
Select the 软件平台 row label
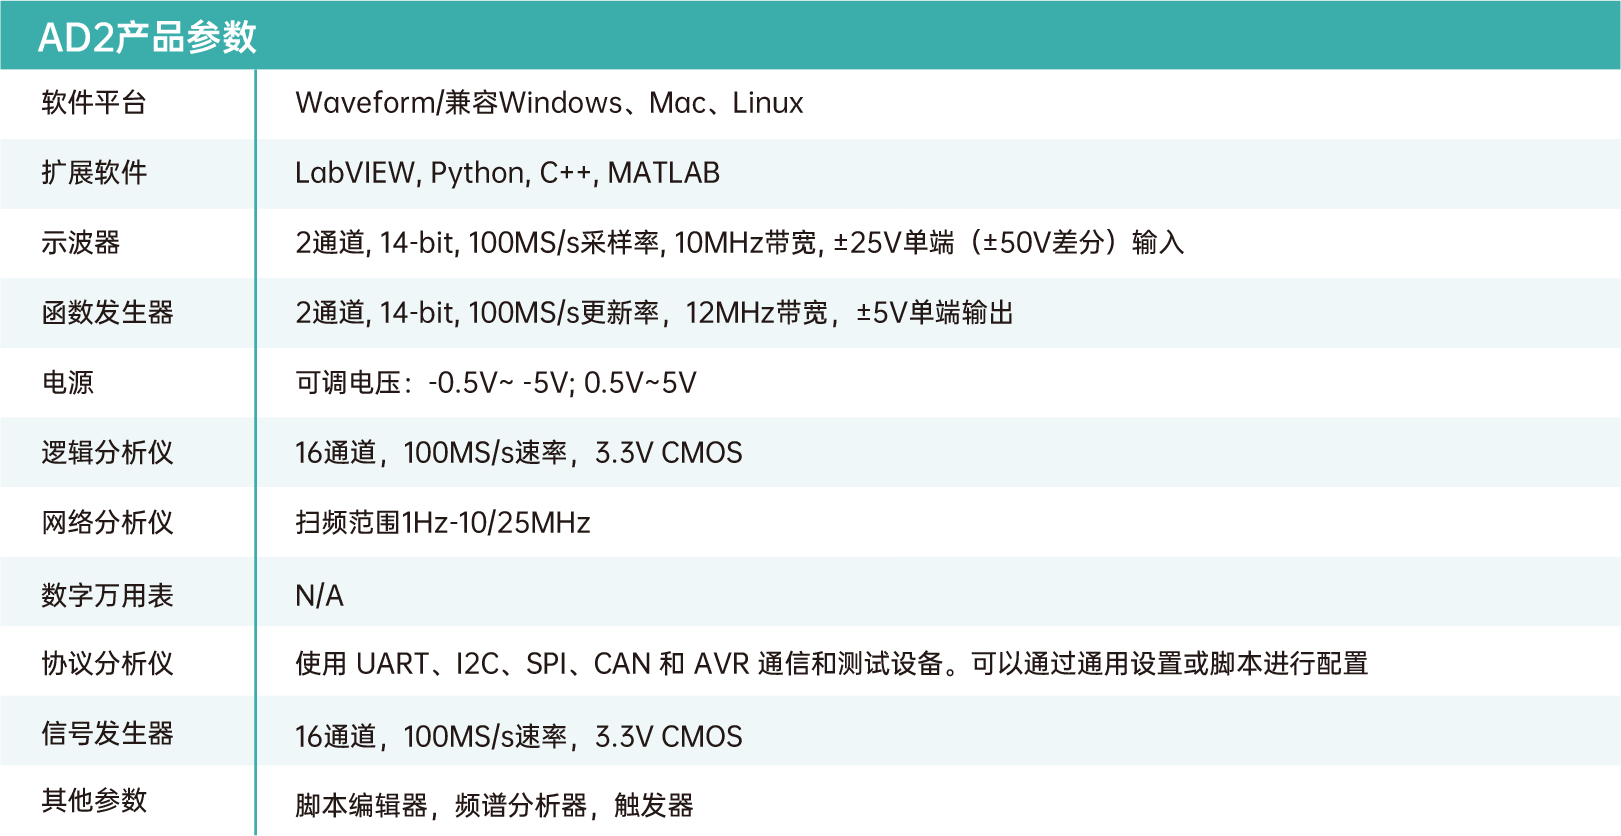94,102
